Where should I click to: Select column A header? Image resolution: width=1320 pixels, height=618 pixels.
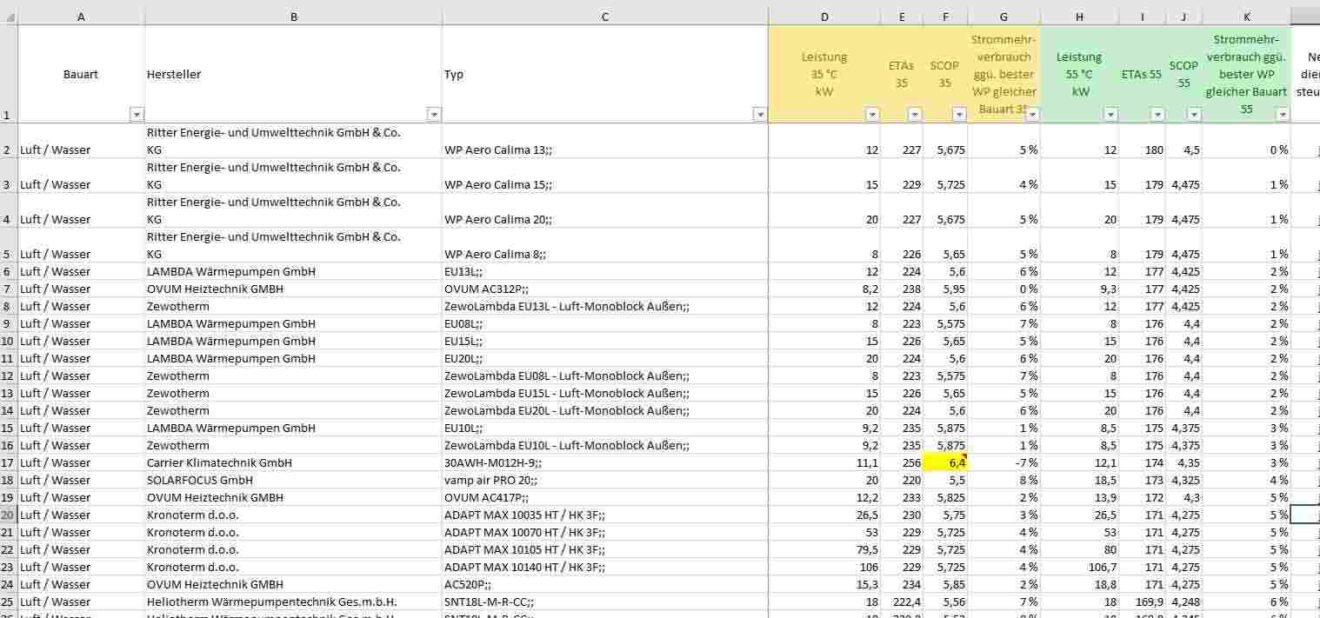tap(81, 16)
